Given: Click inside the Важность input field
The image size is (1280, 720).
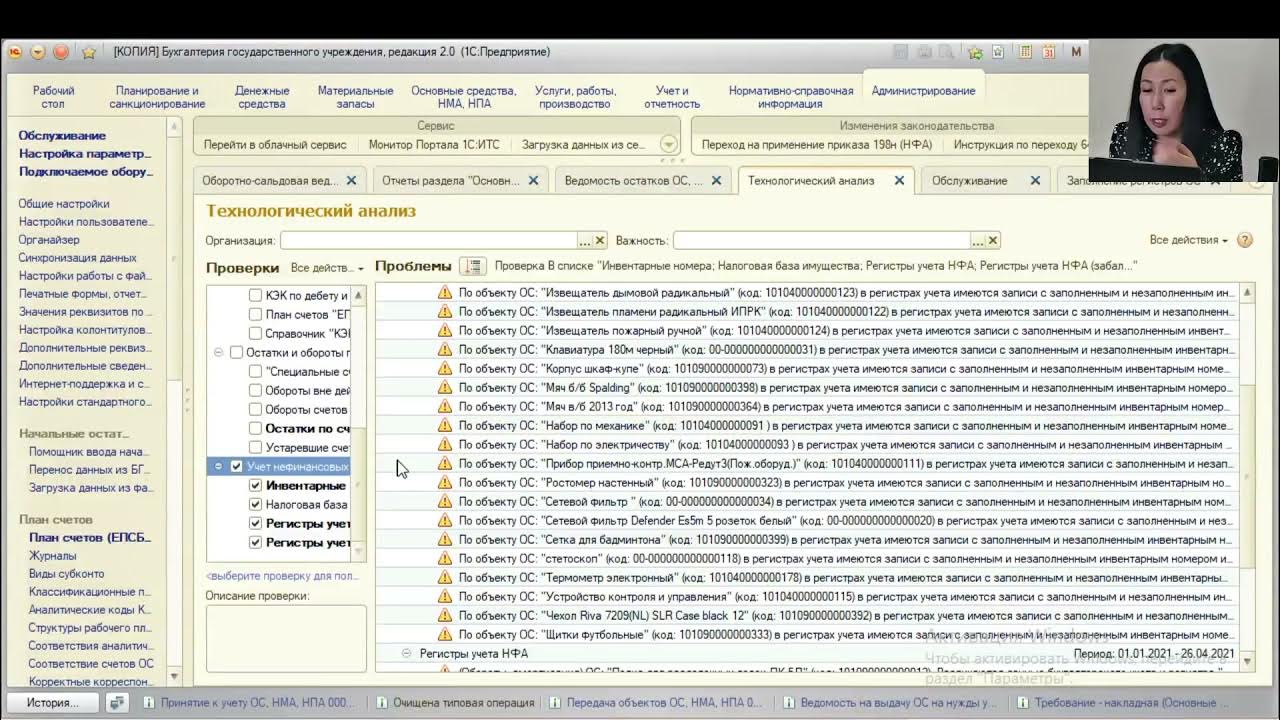Looking at the screenshot, I should (x=821, y=240).
